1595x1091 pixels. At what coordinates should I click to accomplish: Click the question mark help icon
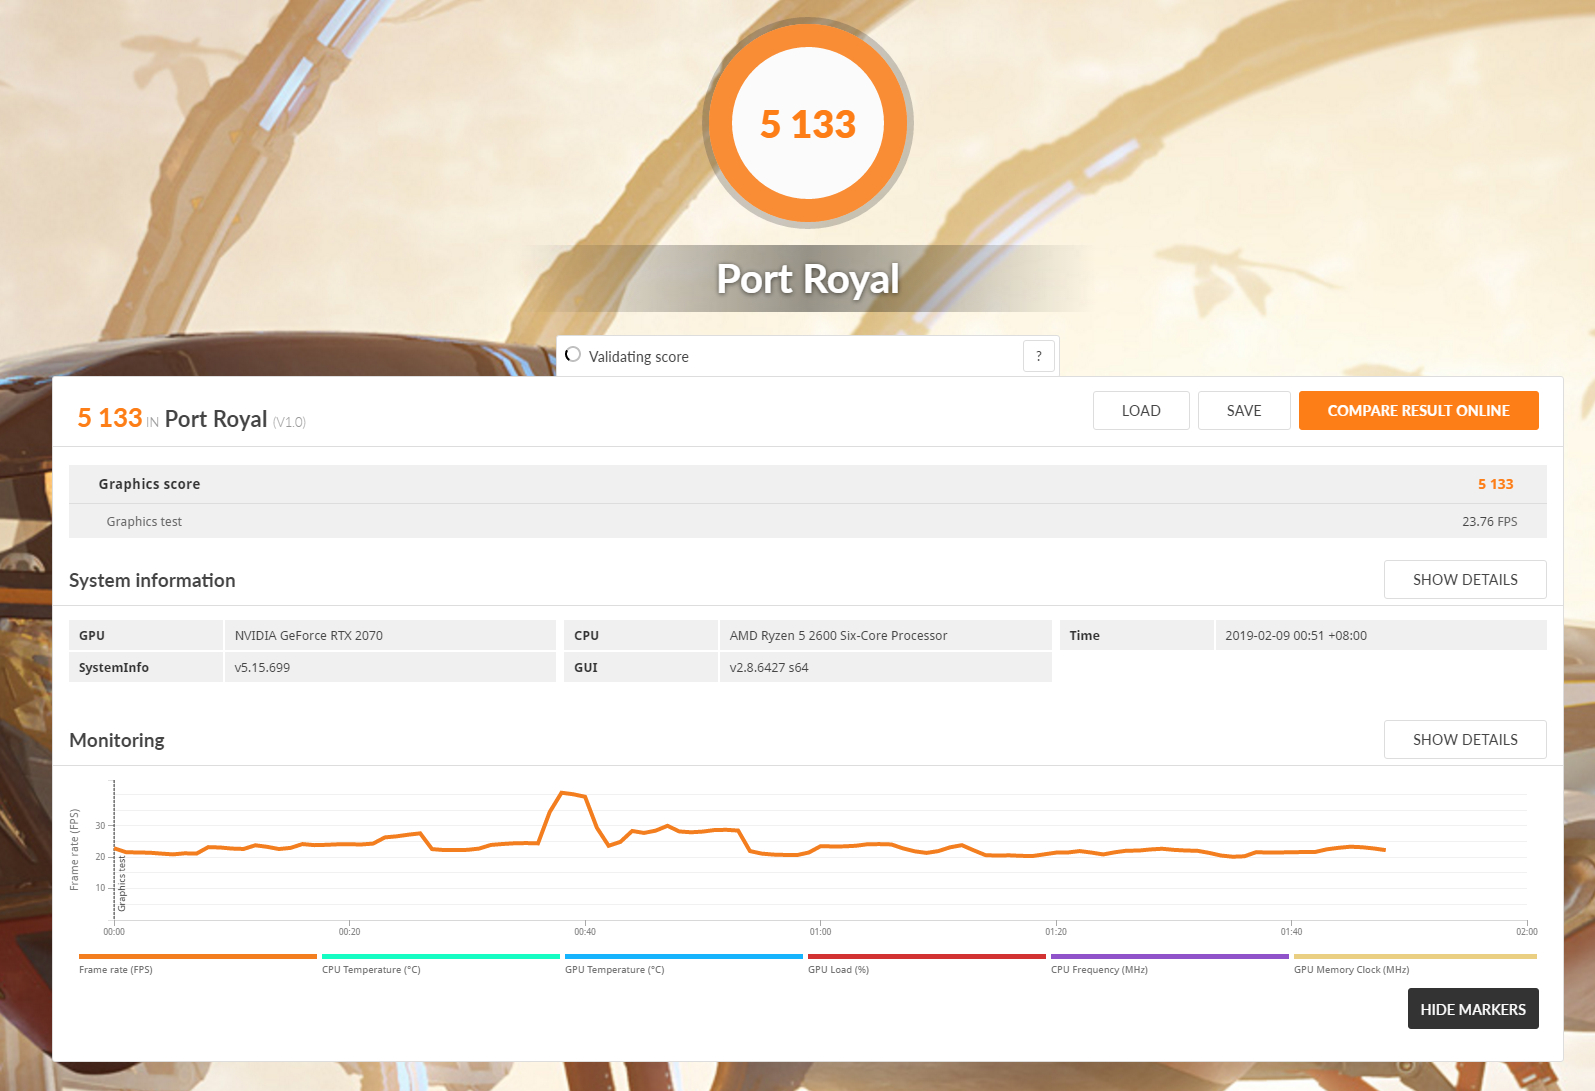click(1038, 356)
